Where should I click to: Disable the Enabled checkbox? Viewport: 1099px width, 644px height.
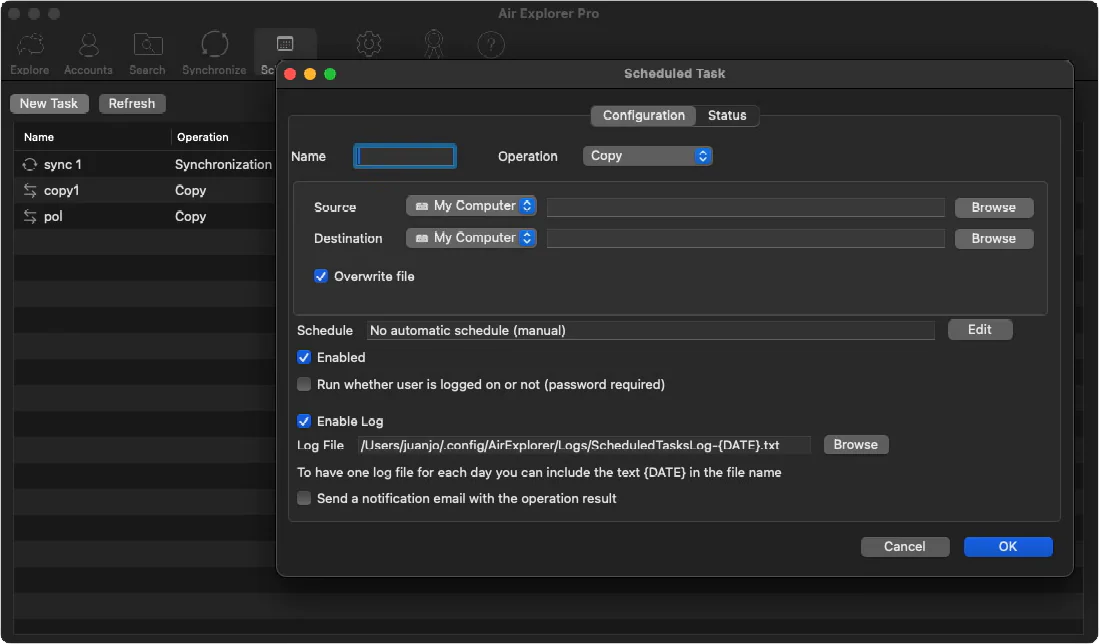[x=304, y=357]
